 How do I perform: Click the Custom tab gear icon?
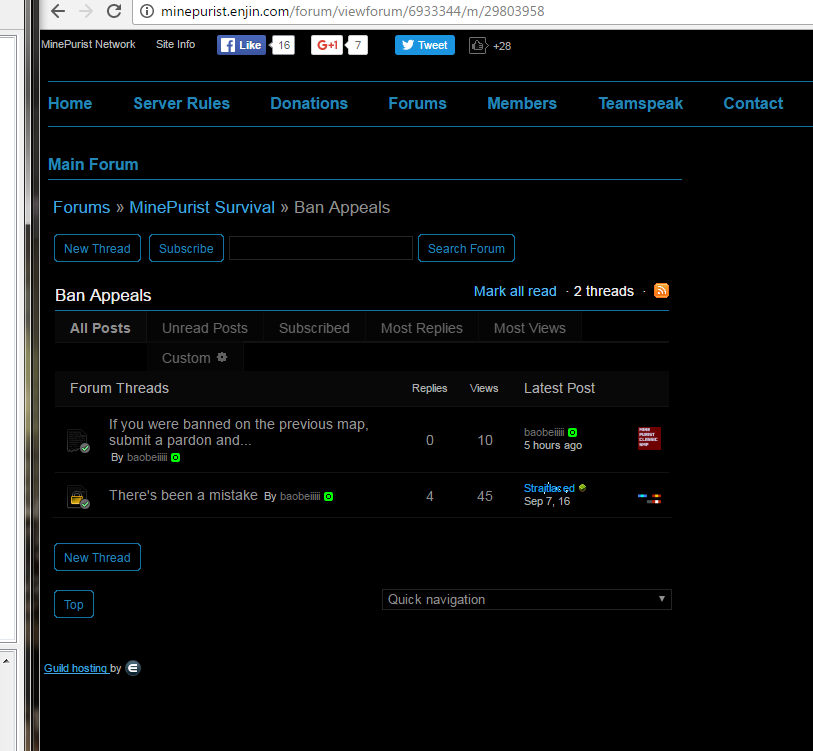222,357
